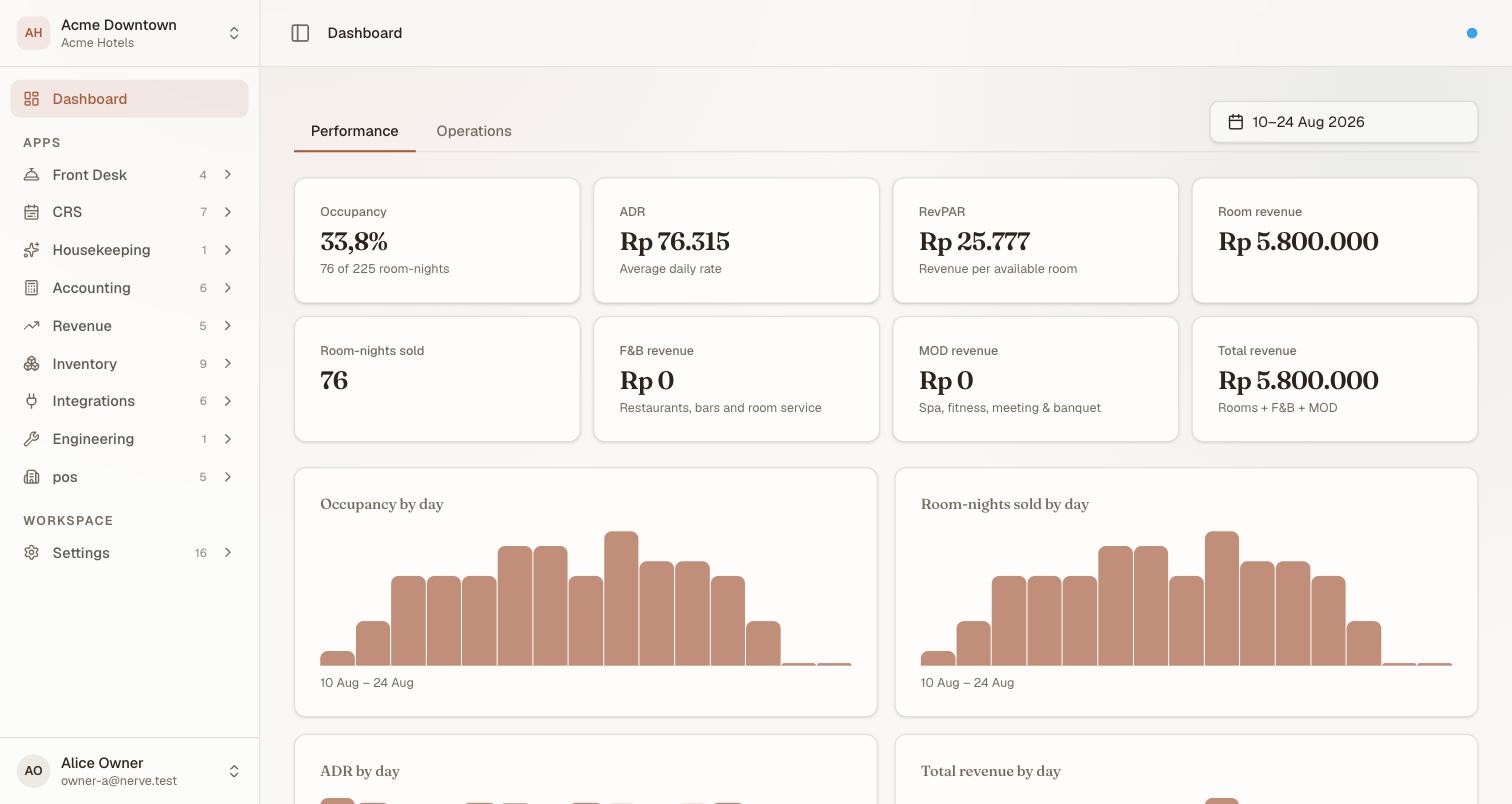Click the Housekeeping sparkle icon
The width and height of the screenshot is (1512, 804).
(x=32, y=250)
